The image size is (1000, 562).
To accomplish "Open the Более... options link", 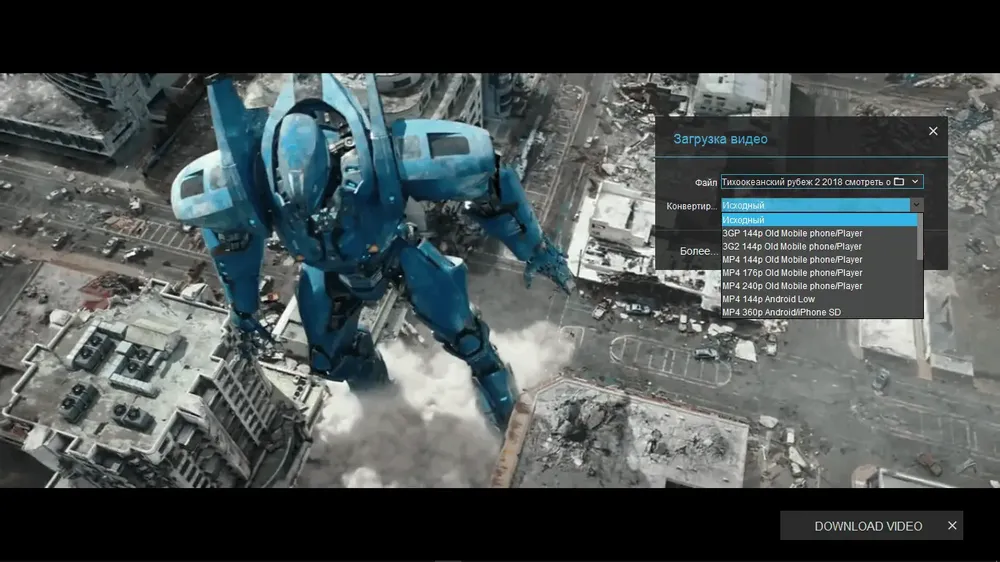I will (x=699, y=251).
